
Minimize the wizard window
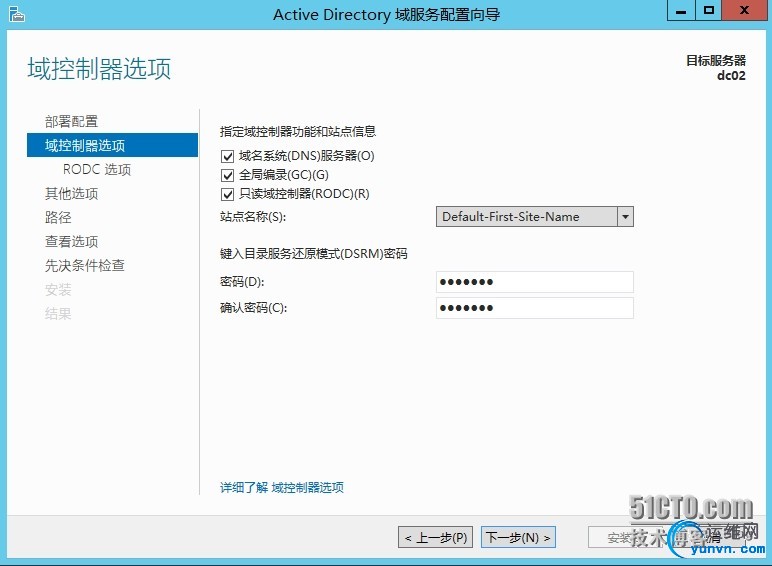click(681, 11)
